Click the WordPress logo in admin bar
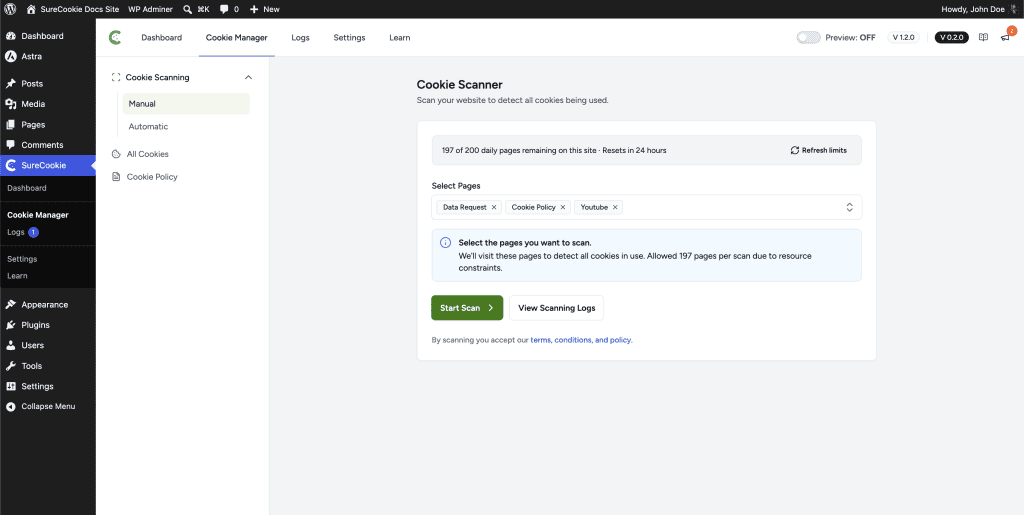 click(10, 9)
